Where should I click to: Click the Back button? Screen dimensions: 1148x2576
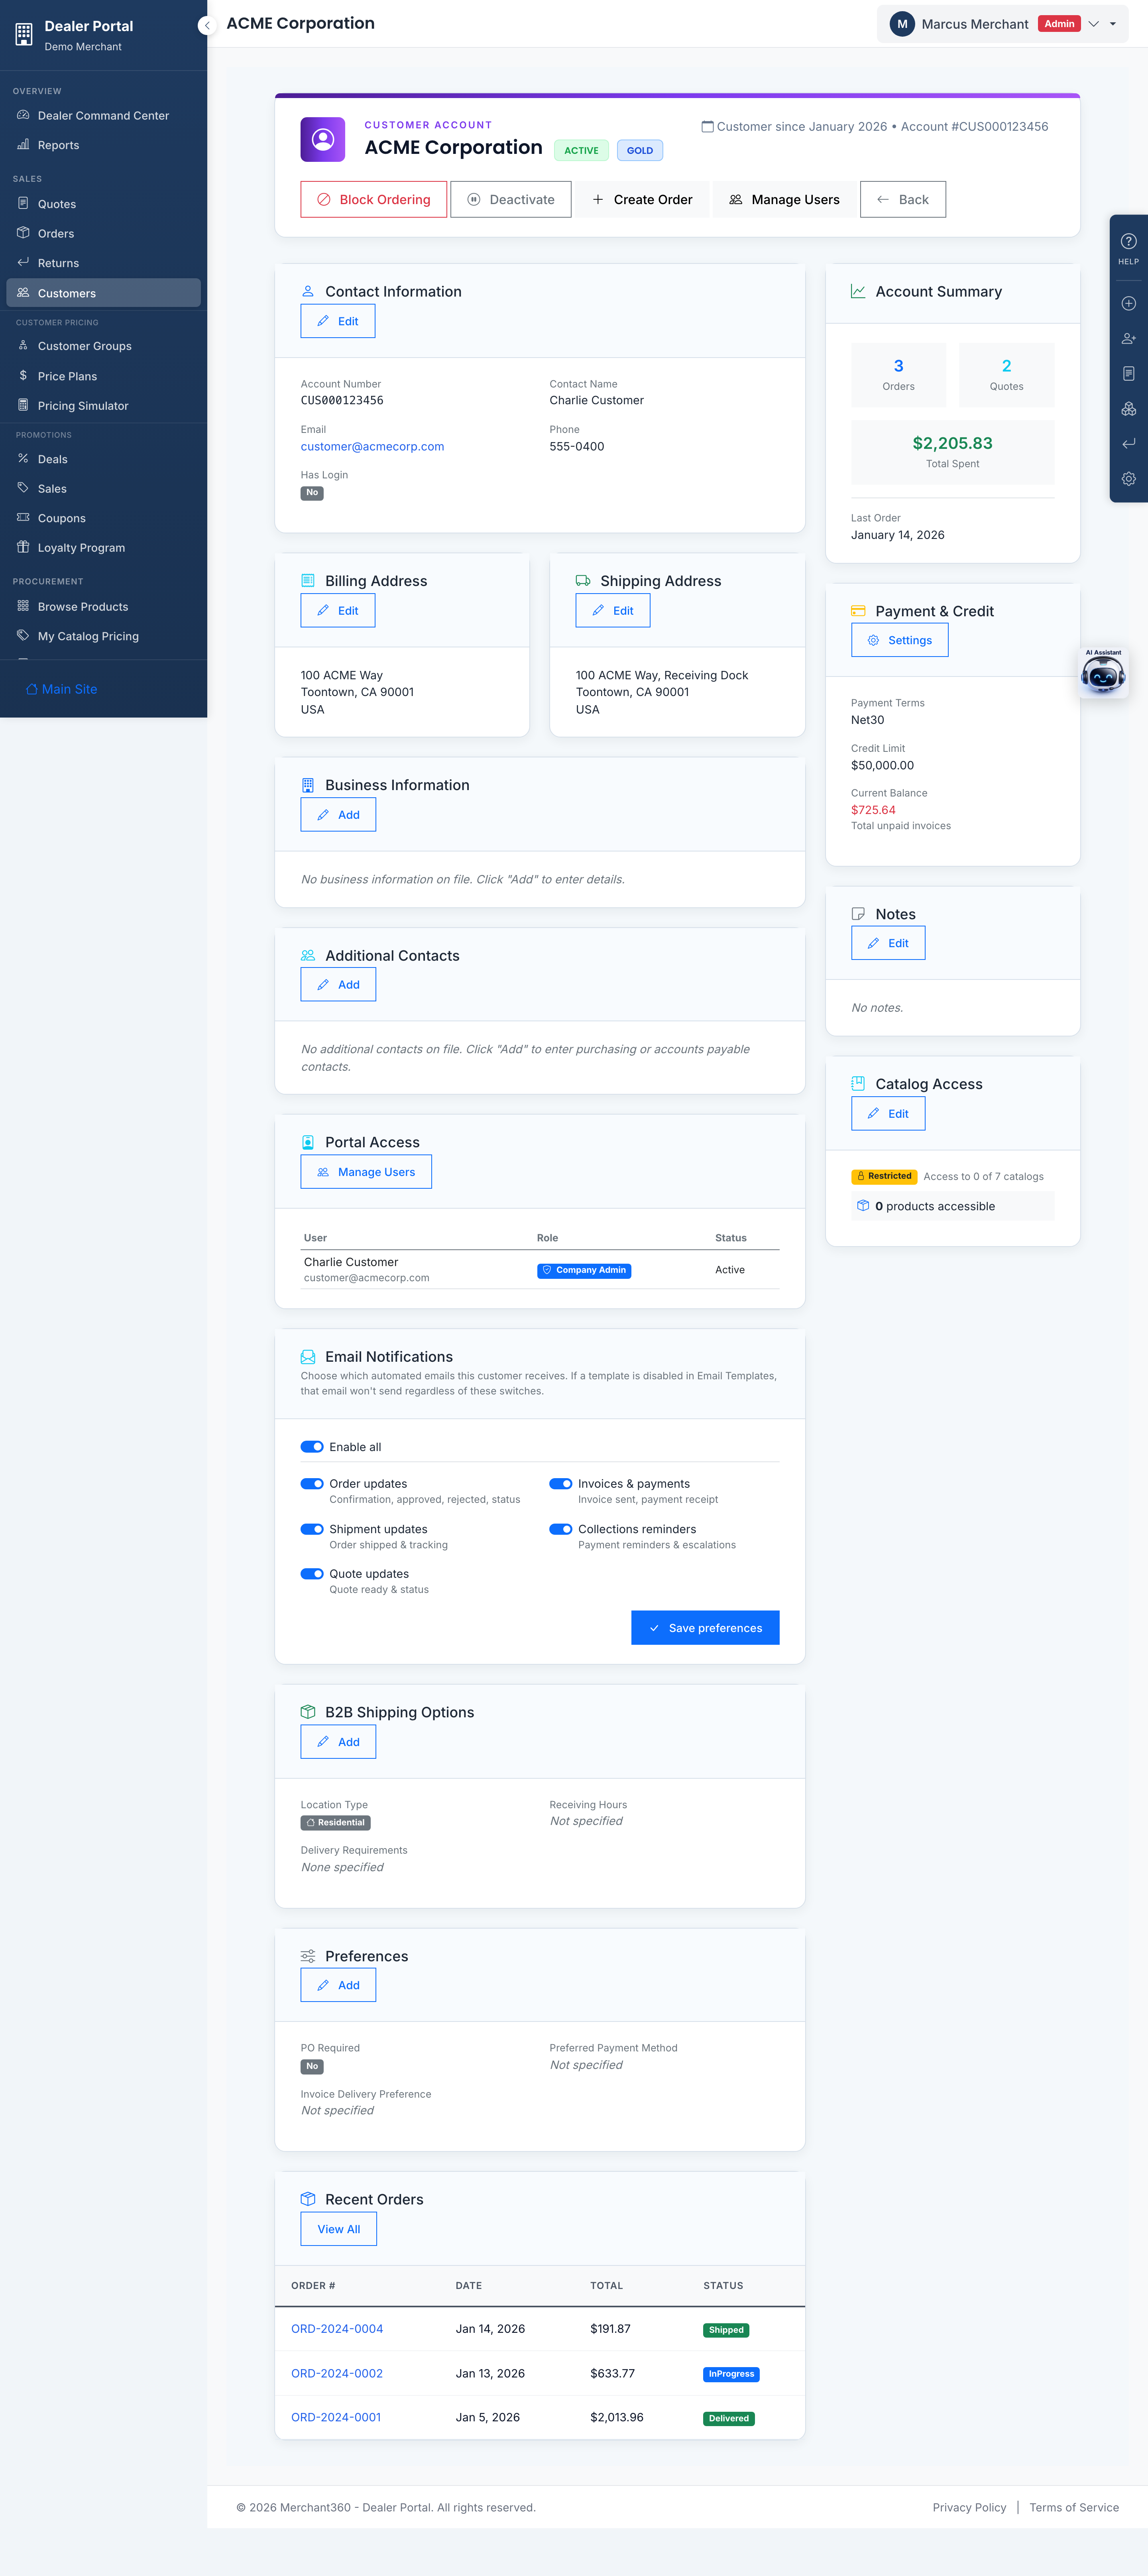point(902,199)
